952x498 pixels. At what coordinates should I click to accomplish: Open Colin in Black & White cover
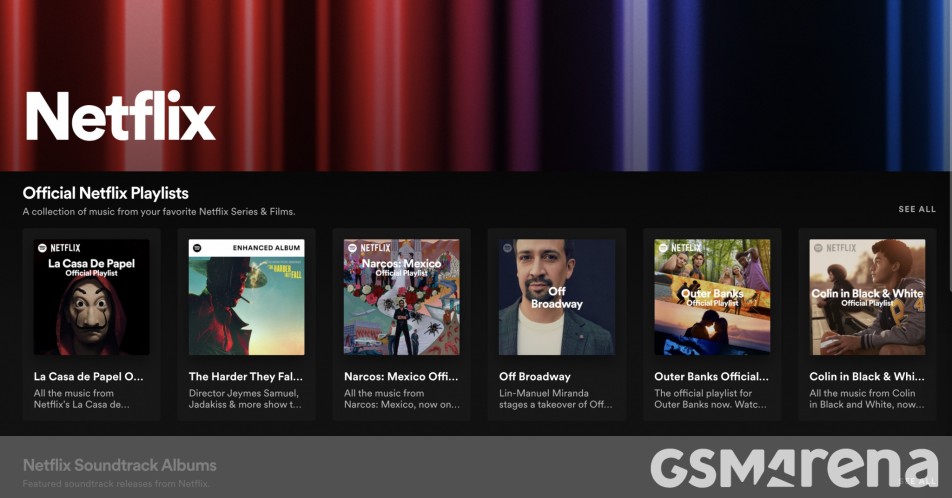(867, 297)
